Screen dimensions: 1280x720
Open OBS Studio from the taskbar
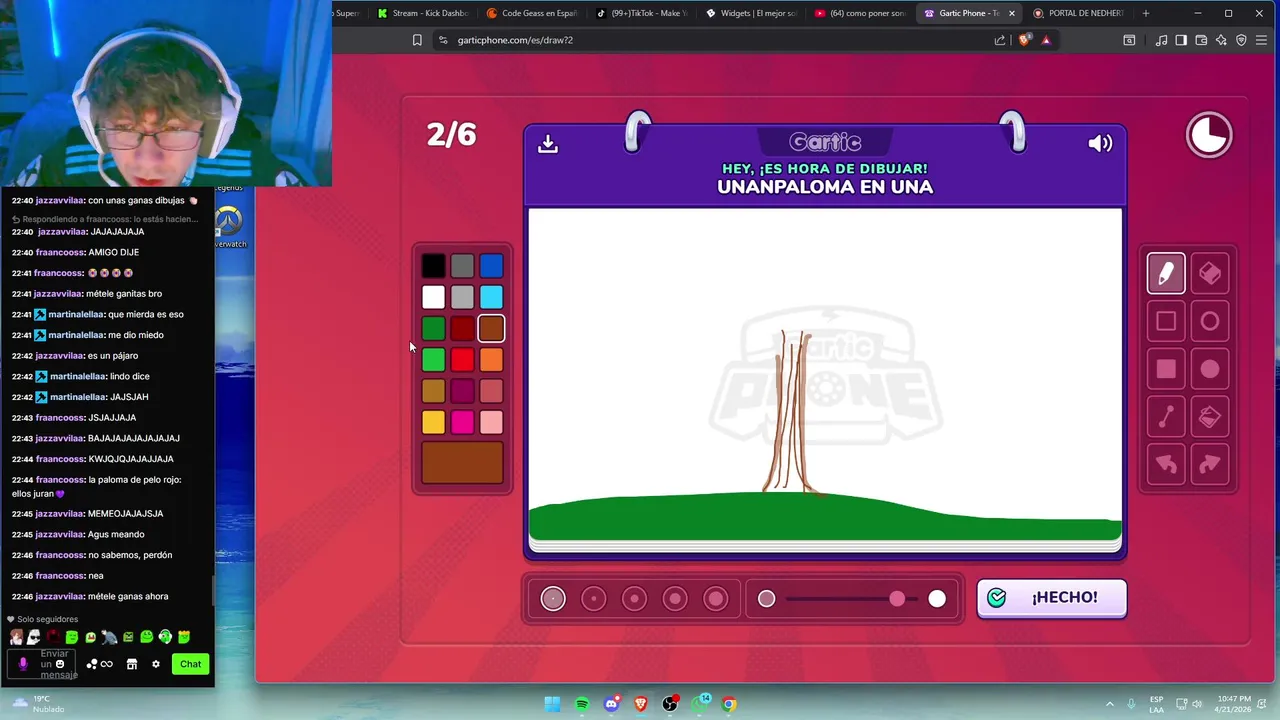(670, 704)
